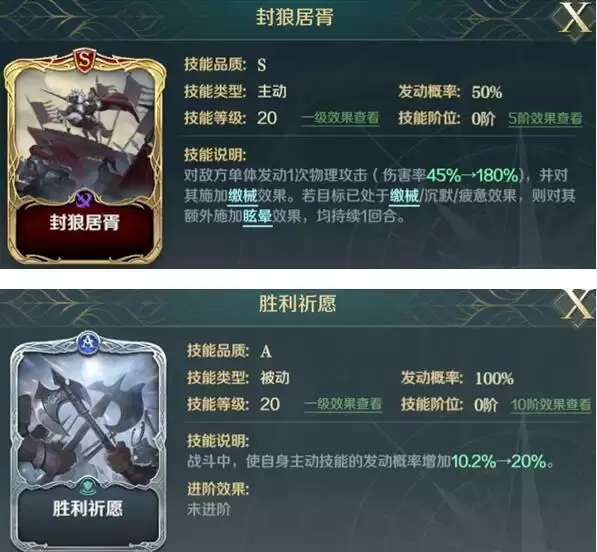Click underlined 眩晕 keyword in description
597x552 pixels.
(x=257, y=216)
